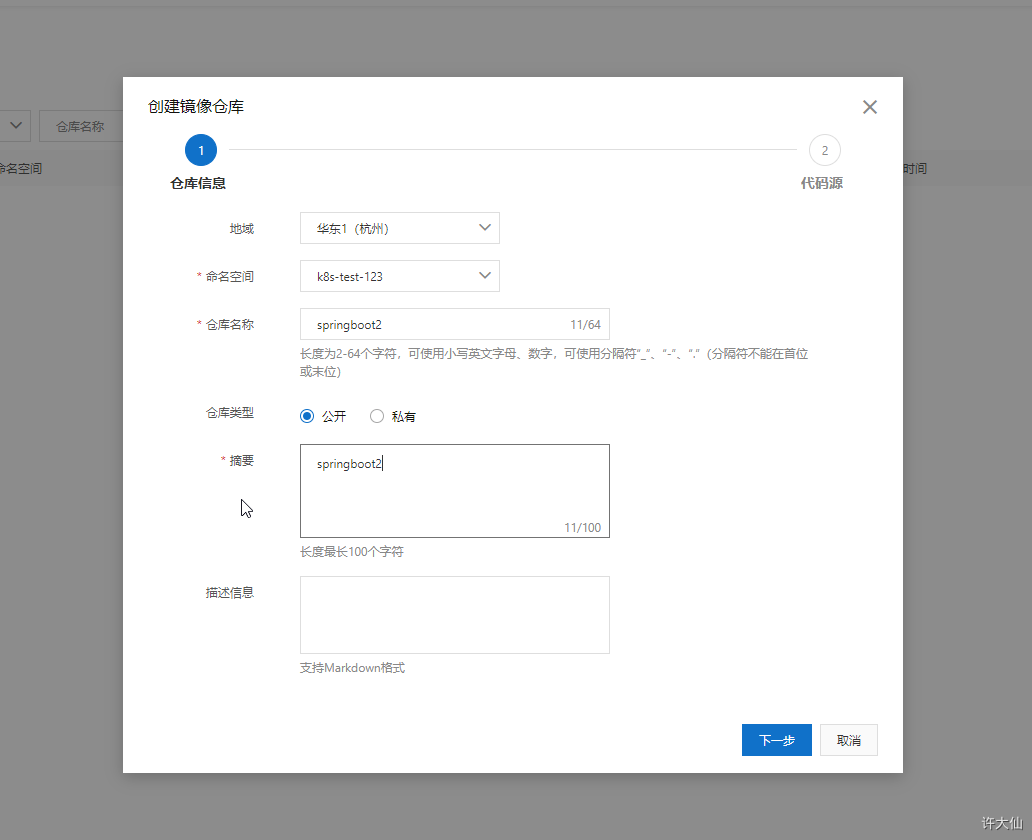Select step 2 代码源 circle
Viewport: 1032px width, 840px height.
tap(825, 150)
